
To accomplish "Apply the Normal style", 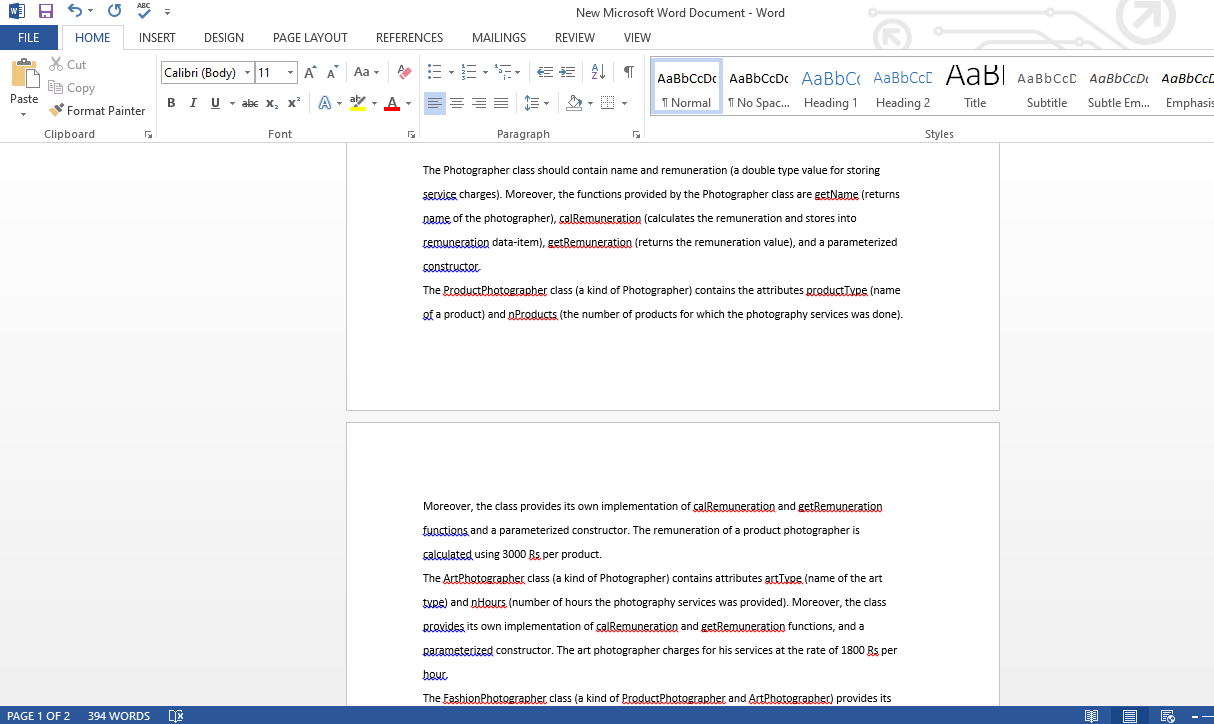I will [686, 87].
